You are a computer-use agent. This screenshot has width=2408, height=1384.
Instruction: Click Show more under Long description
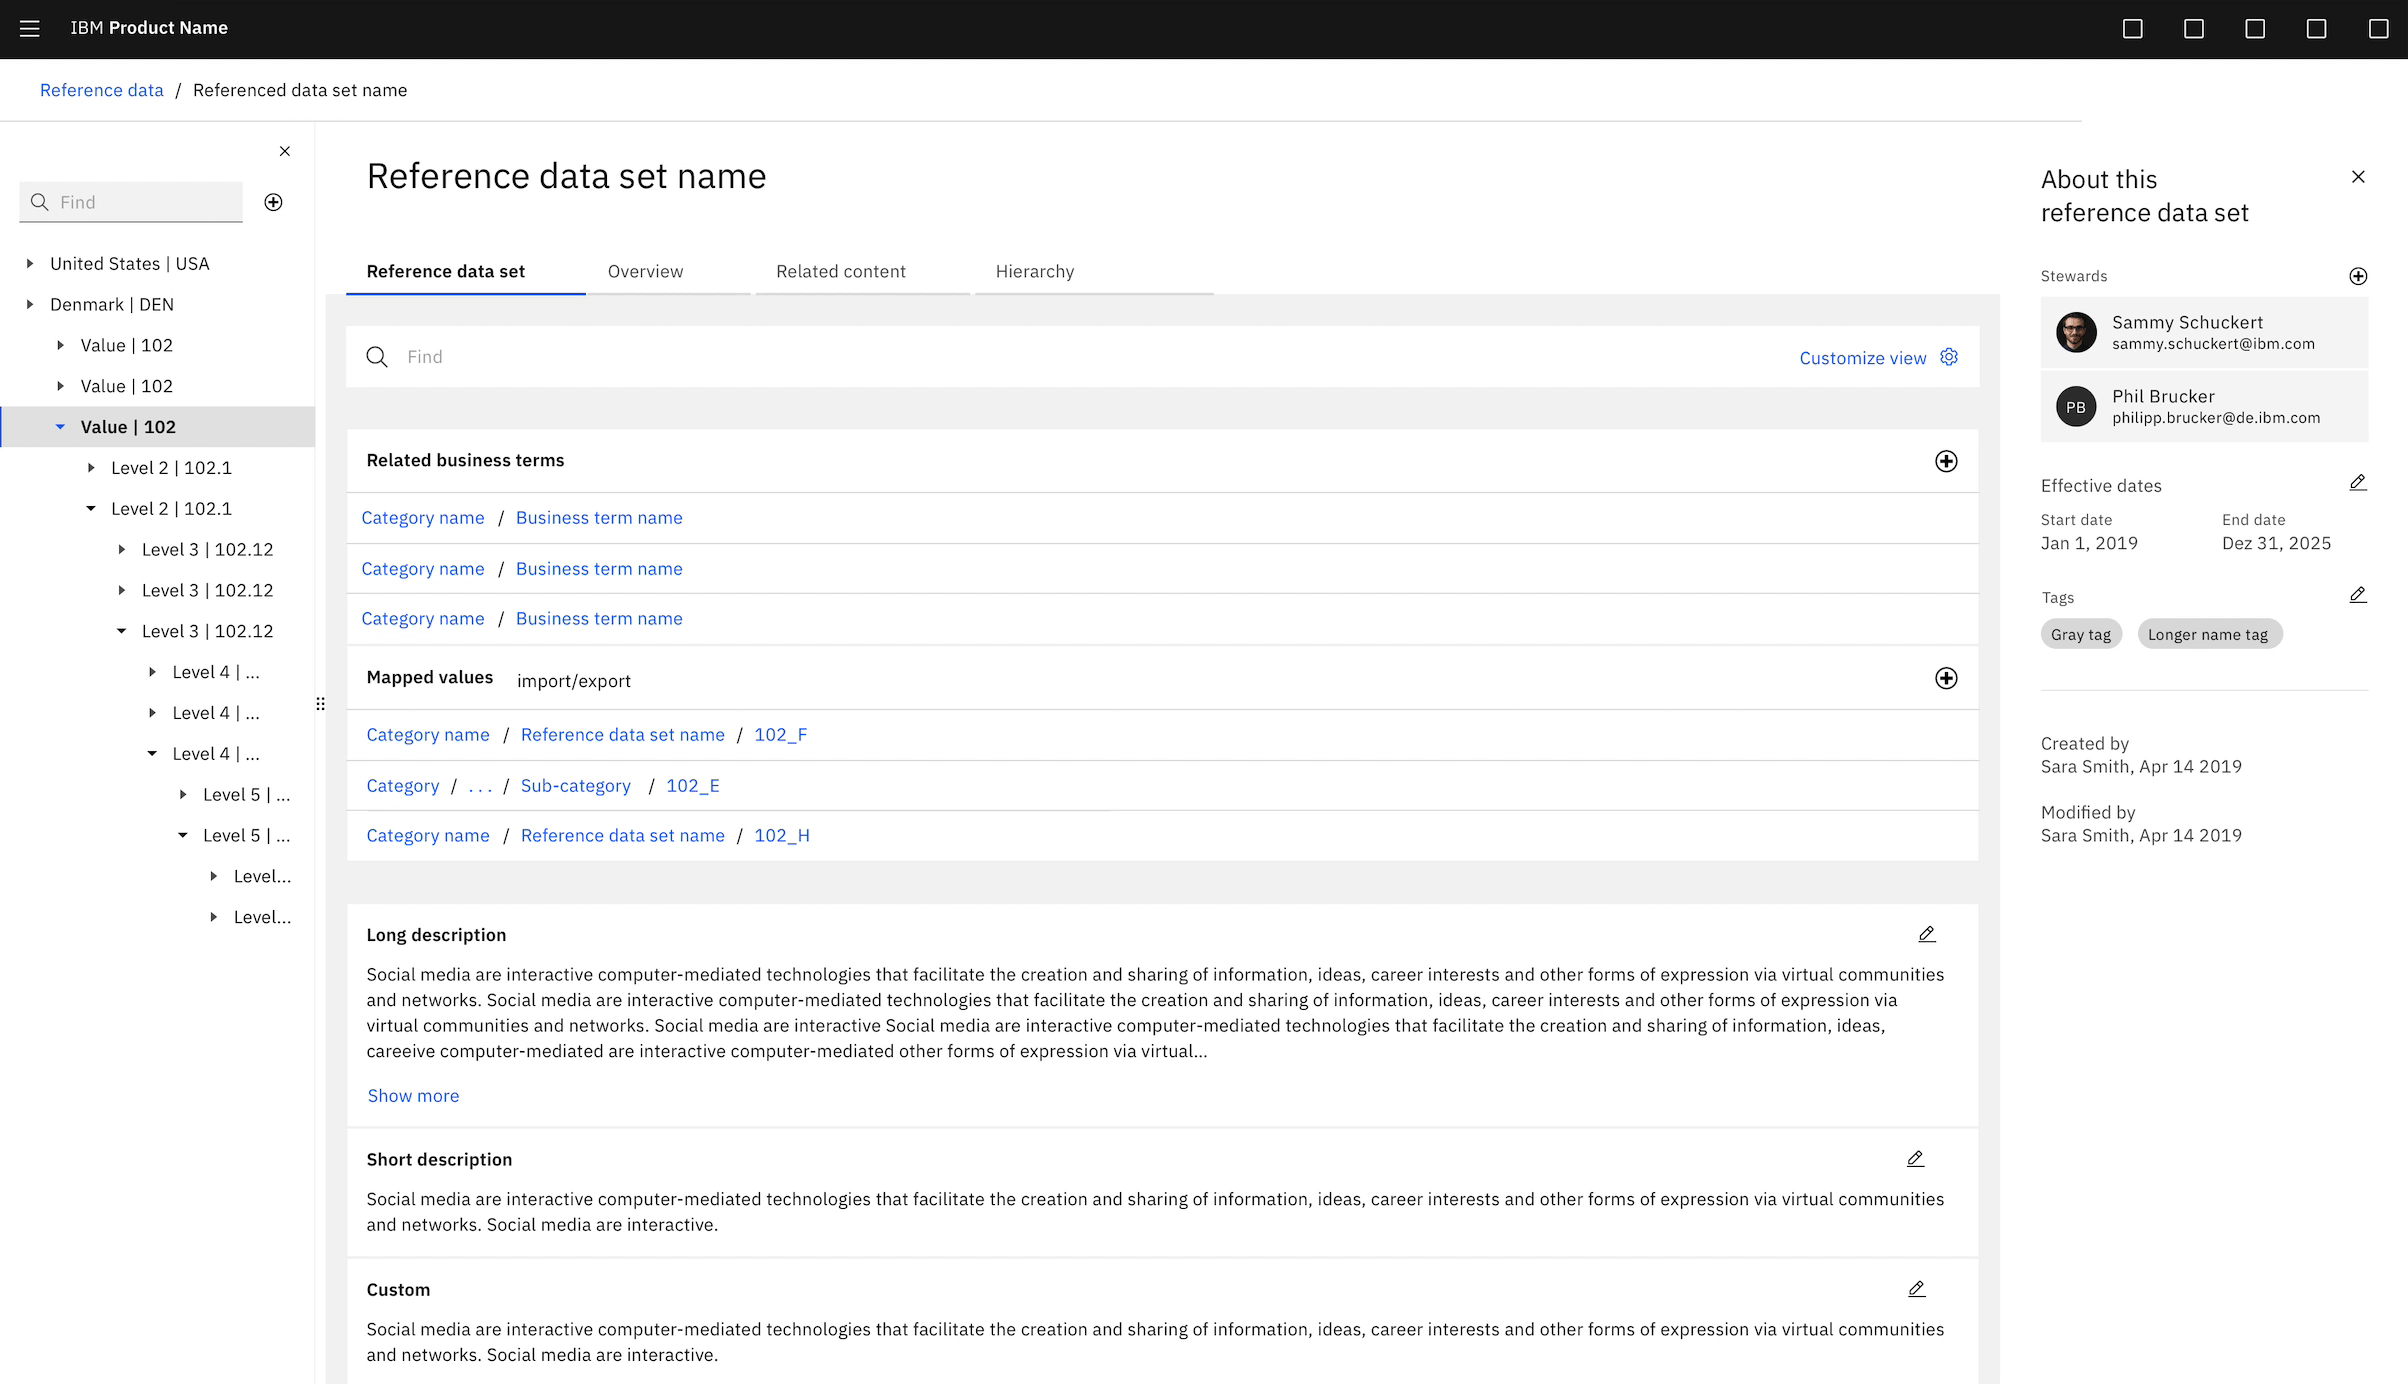pyautogui.click(x=413, y=1096)
